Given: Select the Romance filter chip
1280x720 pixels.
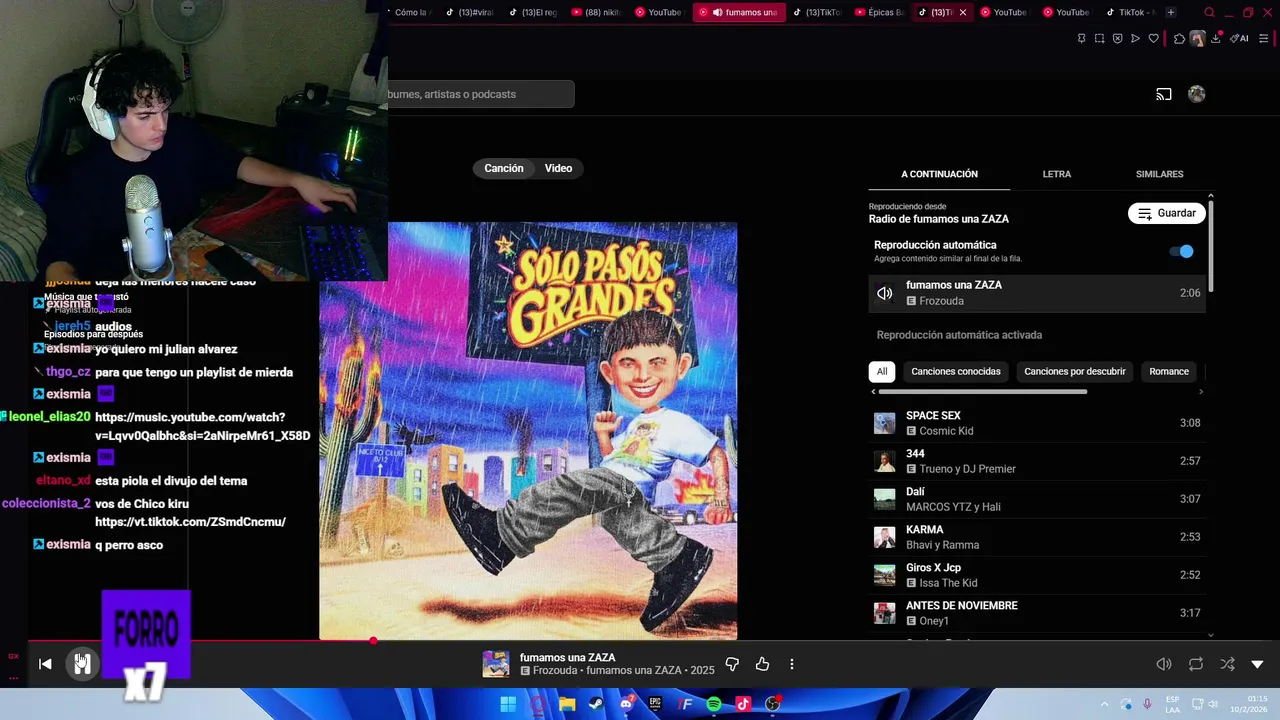Looking at the screenshot, I should coord(1169,371).
